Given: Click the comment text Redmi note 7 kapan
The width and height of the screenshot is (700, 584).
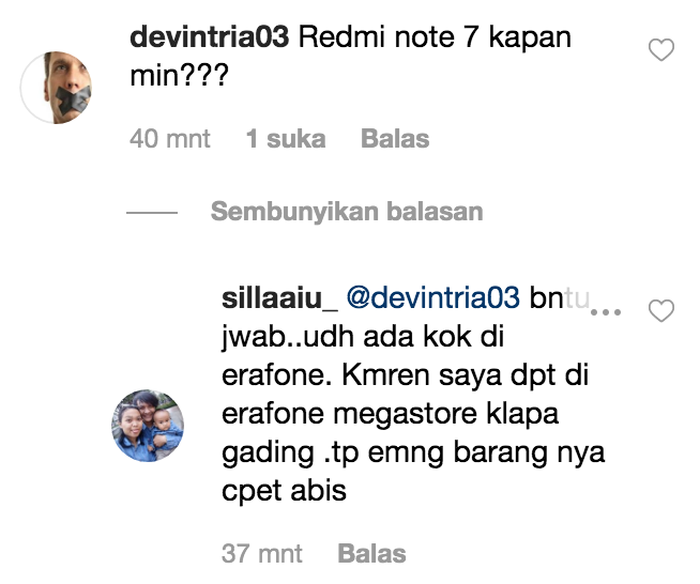Looking at the screenshot, I should coord(435,38).
